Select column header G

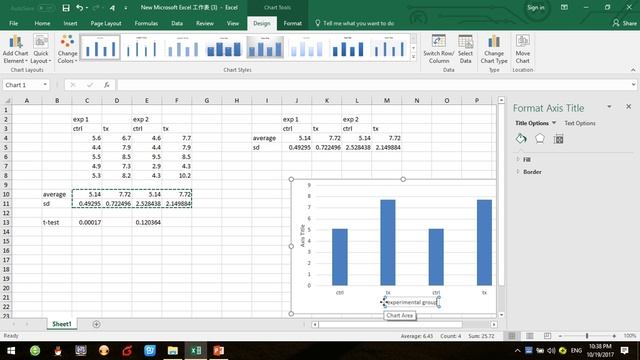(x=207, y=100)
